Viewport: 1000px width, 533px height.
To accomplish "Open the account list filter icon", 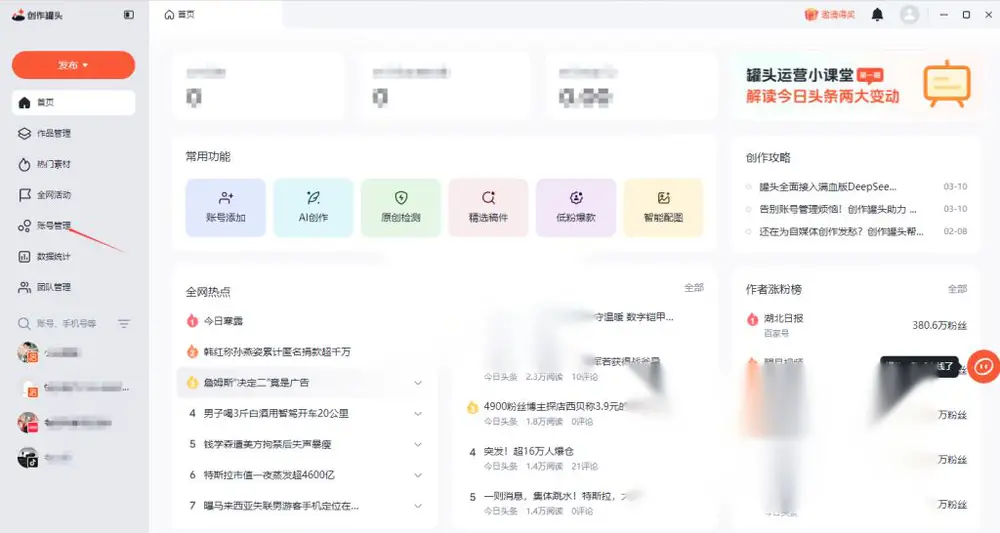I will [x=124, y=324].
